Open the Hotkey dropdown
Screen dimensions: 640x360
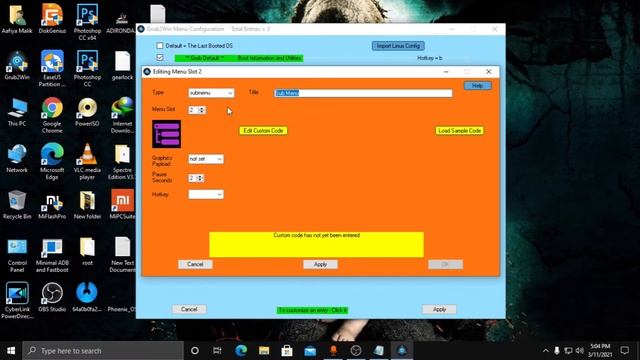click(x=206, y=194)
